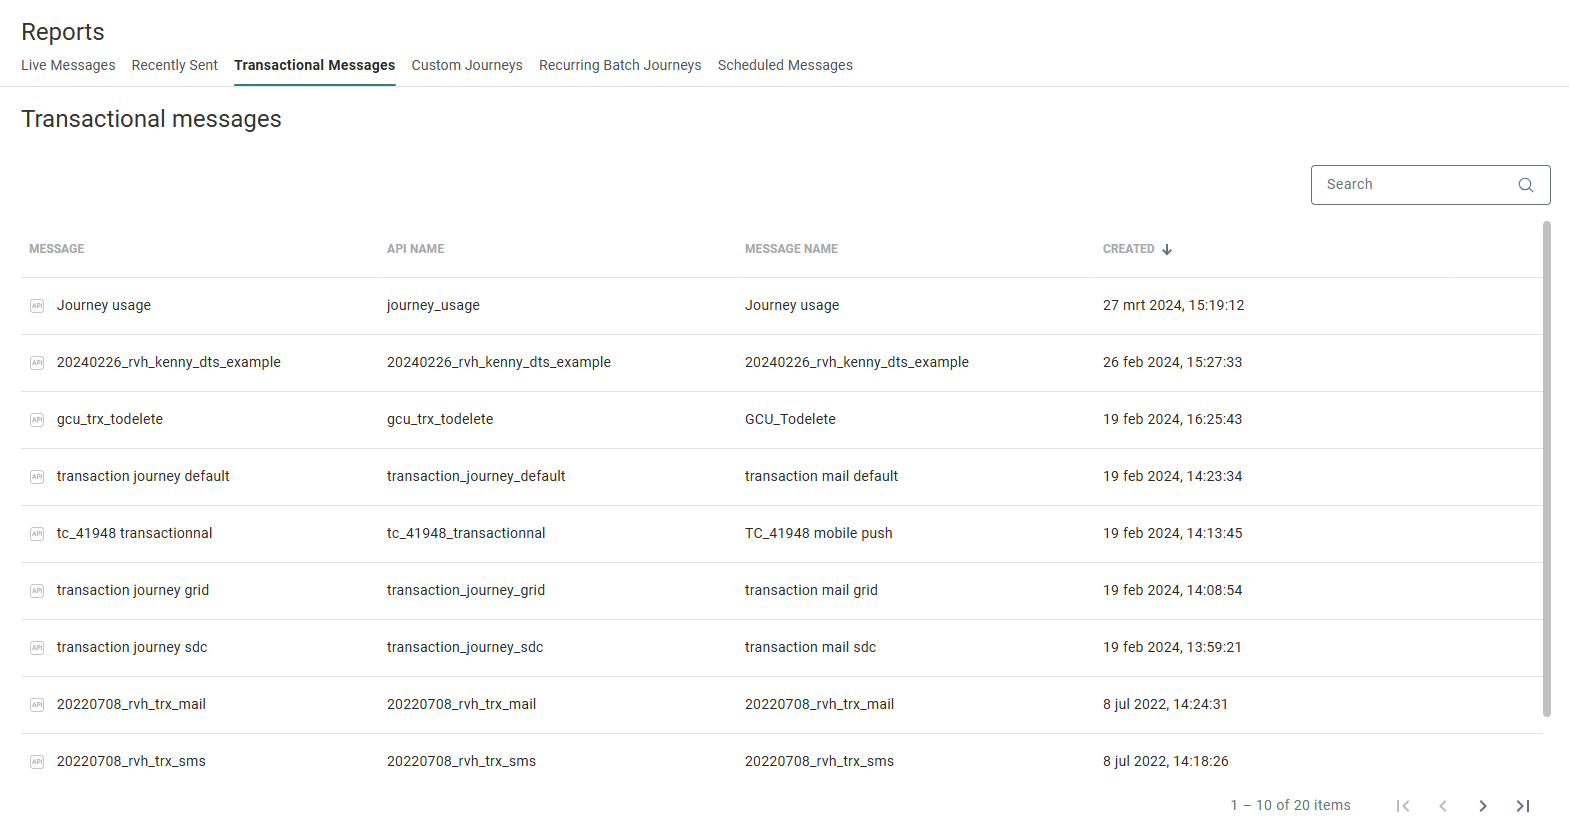Open the Scheduled Messages tab
This screenshot has width=1569, height=837.
pos(785,65)
